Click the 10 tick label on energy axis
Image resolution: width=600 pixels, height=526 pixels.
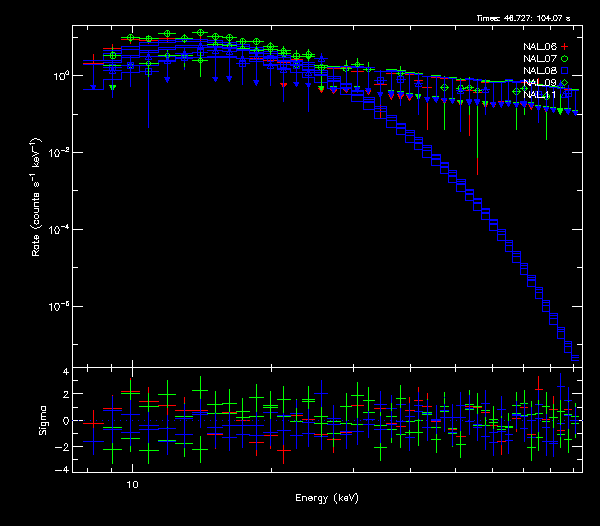(131, 483)
